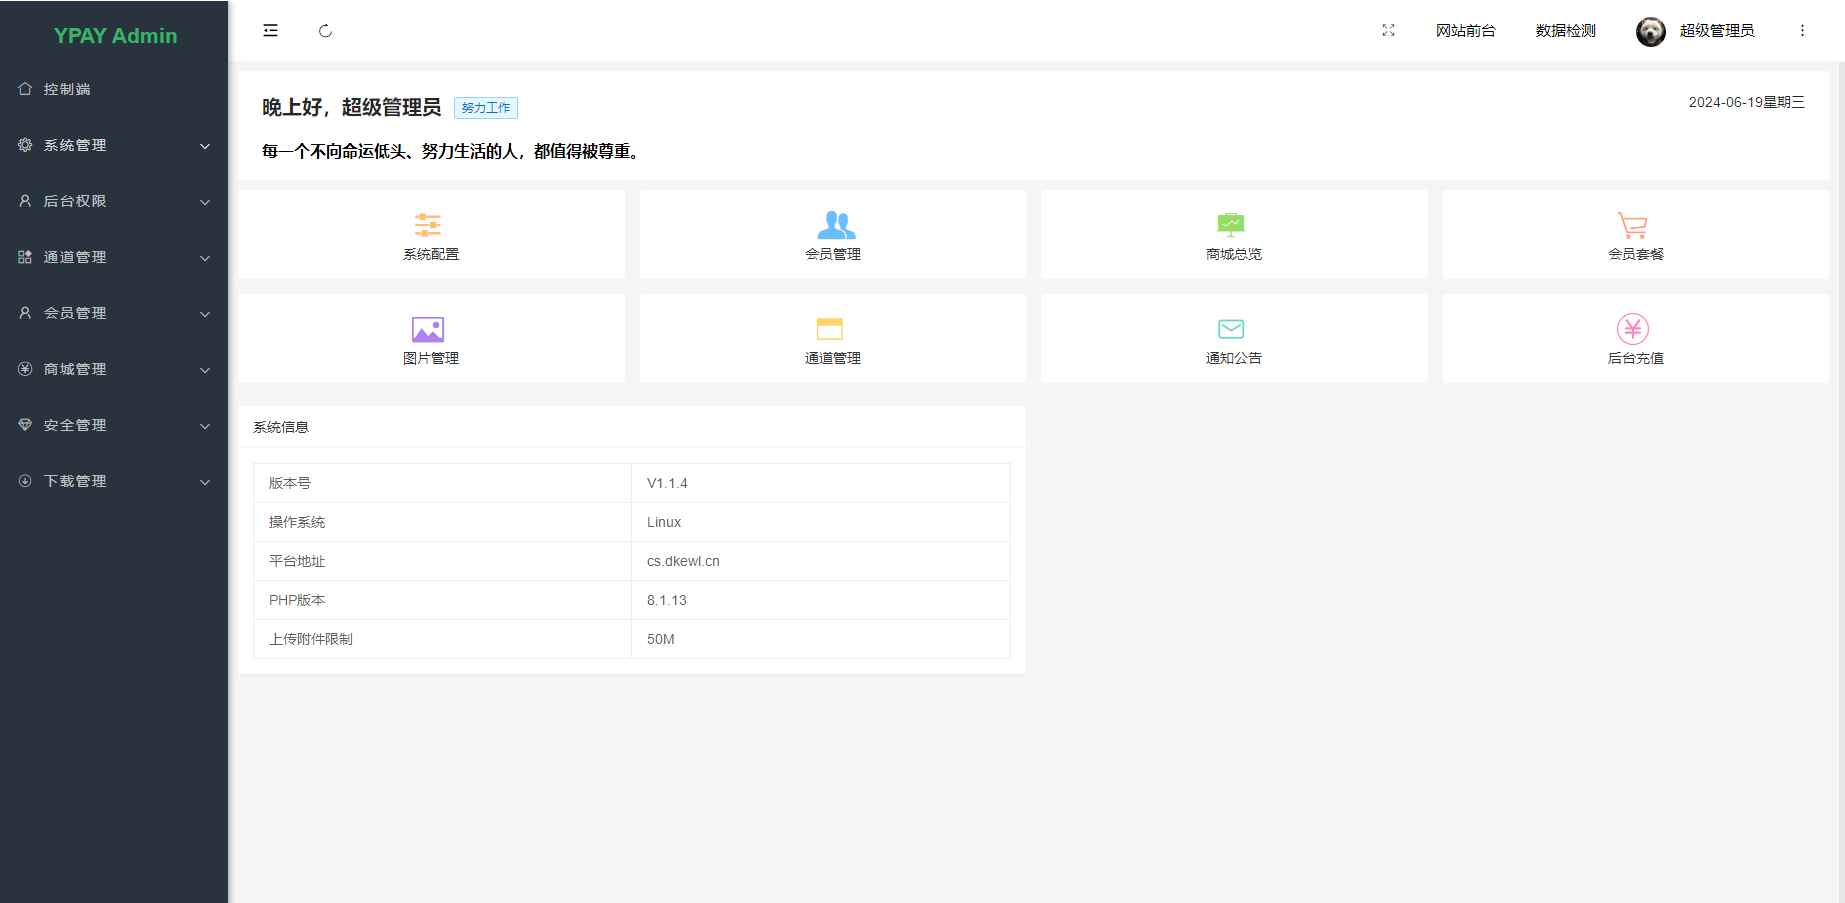Select 控制端 in the sidebar

coord(67,89)
